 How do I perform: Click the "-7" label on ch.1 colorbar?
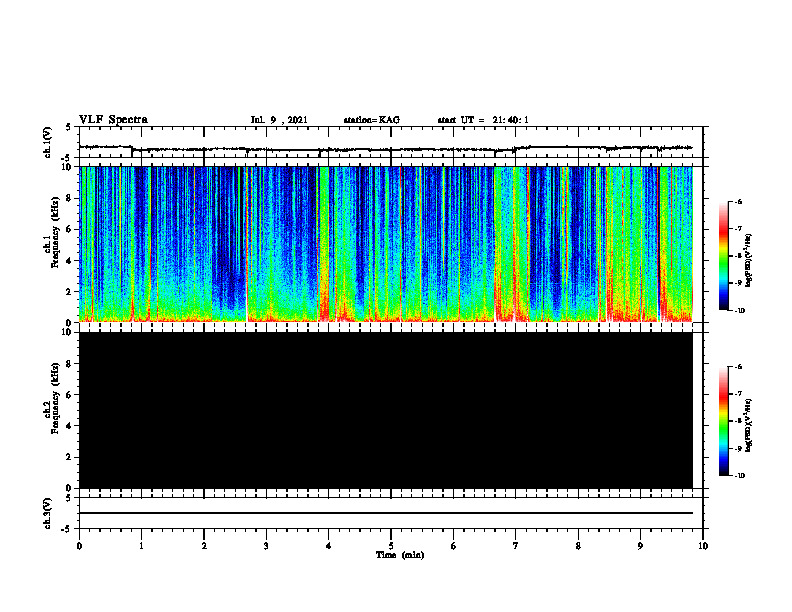click(x=738, y=229)
